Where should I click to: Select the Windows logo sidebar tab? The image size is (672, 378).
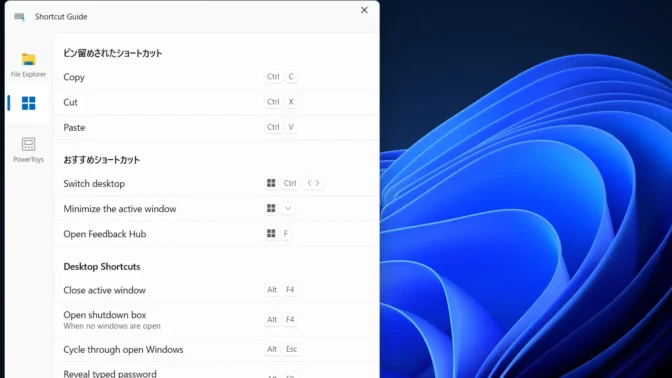pyautogui.click(x=28, y=103)
